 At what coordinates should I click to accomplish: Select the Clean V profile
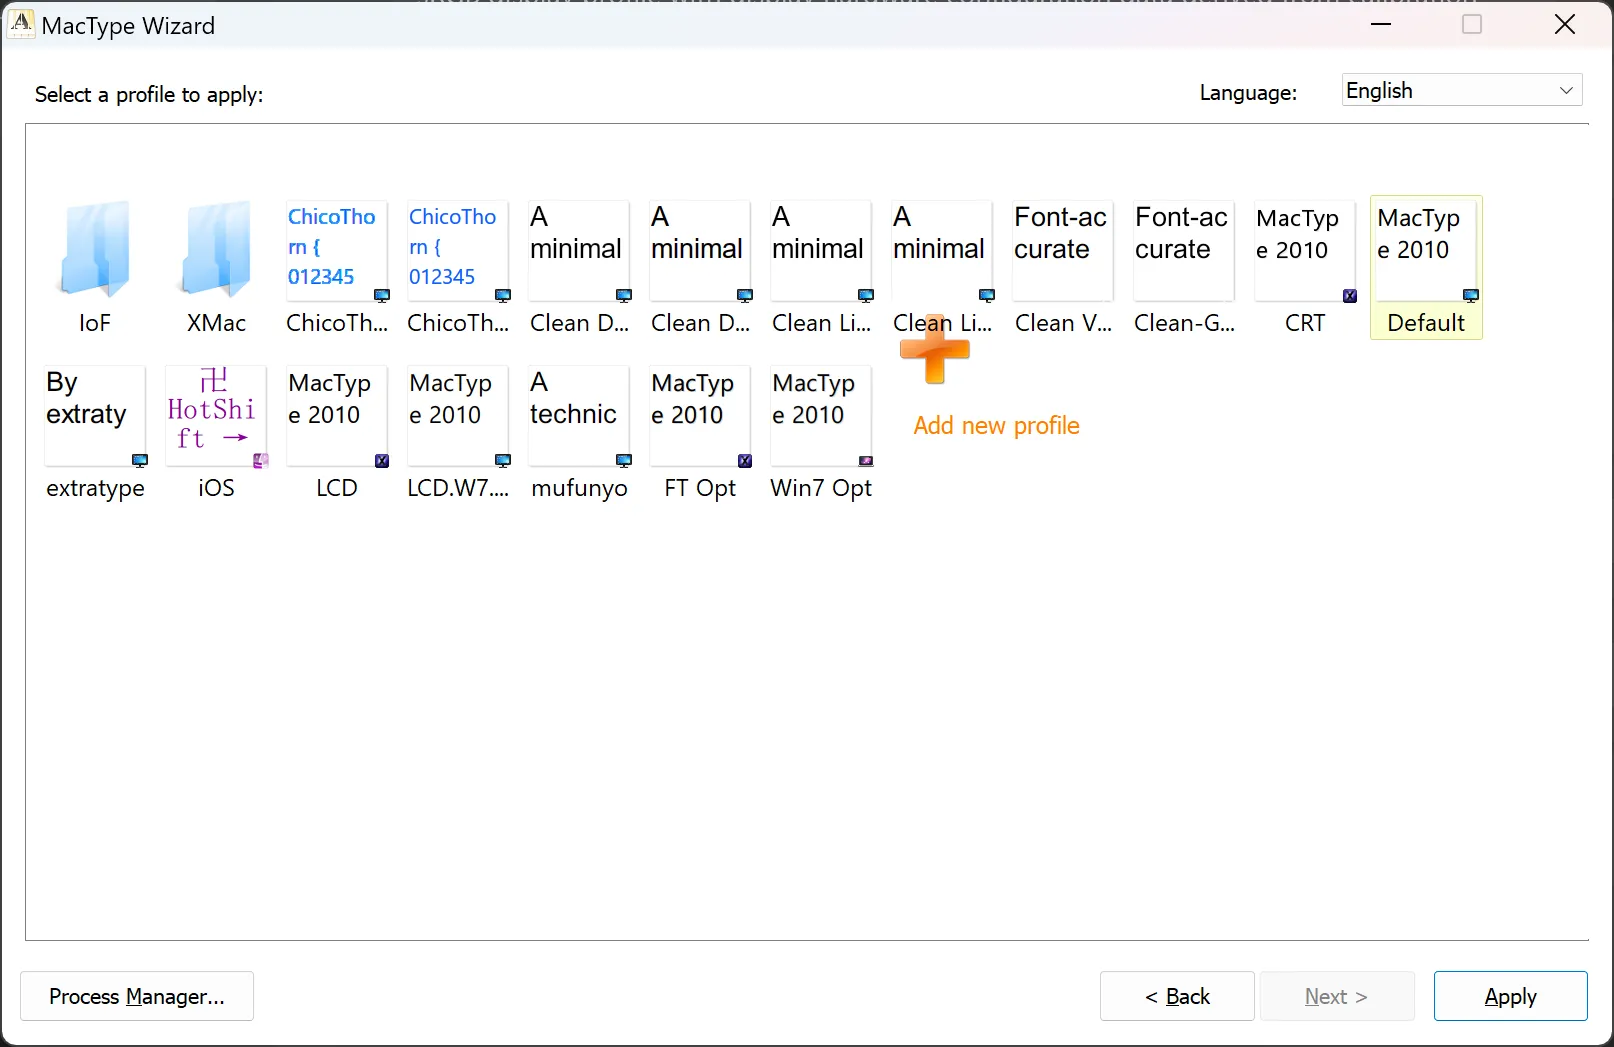pos(1062,250)
